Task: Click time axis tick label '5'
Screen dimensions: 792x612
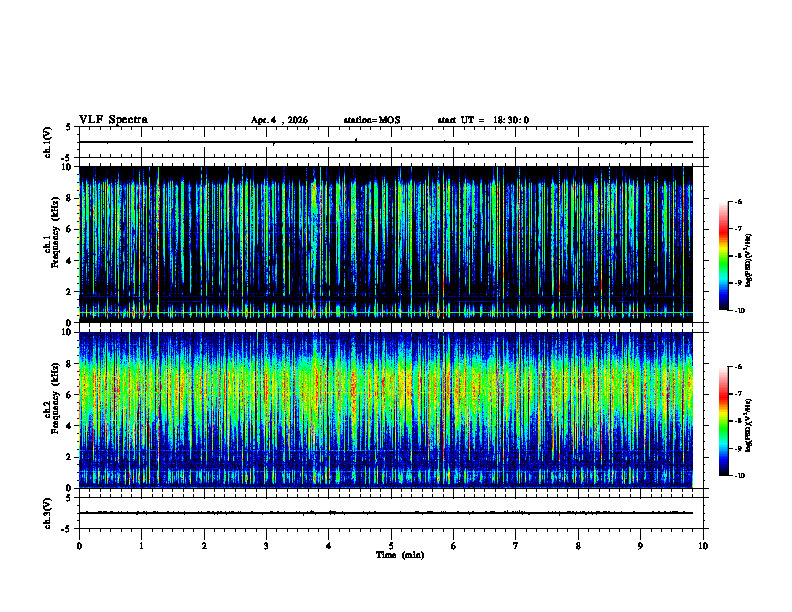Action: click(391, 546)
